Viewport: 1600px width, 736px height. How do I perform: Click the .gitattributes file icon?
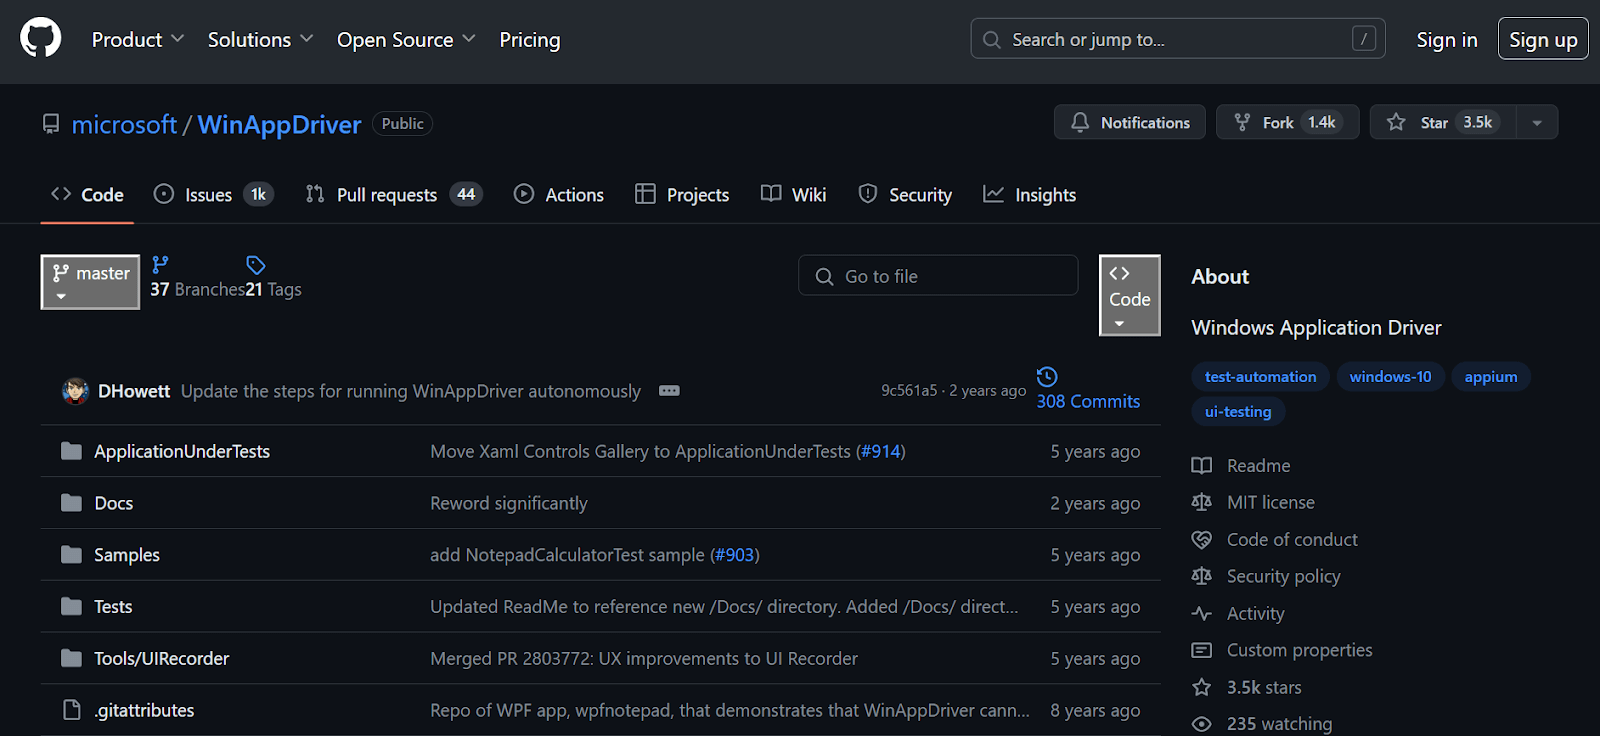tap(71, 710)
